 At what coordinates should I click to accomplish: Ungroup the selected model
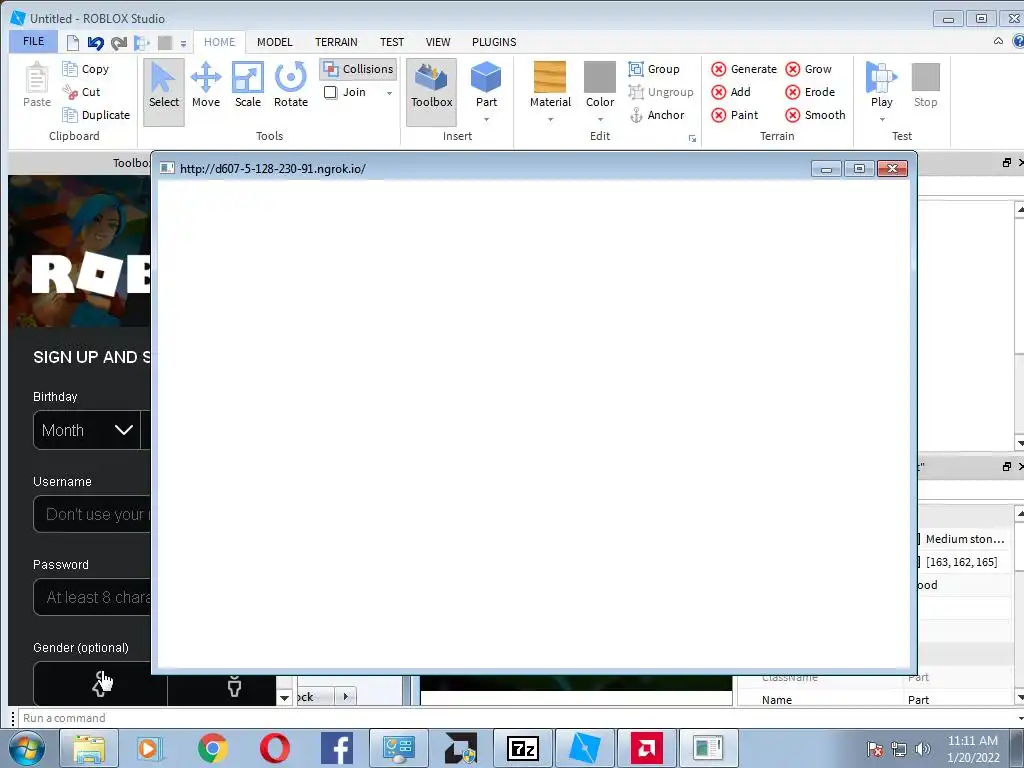click(661, 92)
